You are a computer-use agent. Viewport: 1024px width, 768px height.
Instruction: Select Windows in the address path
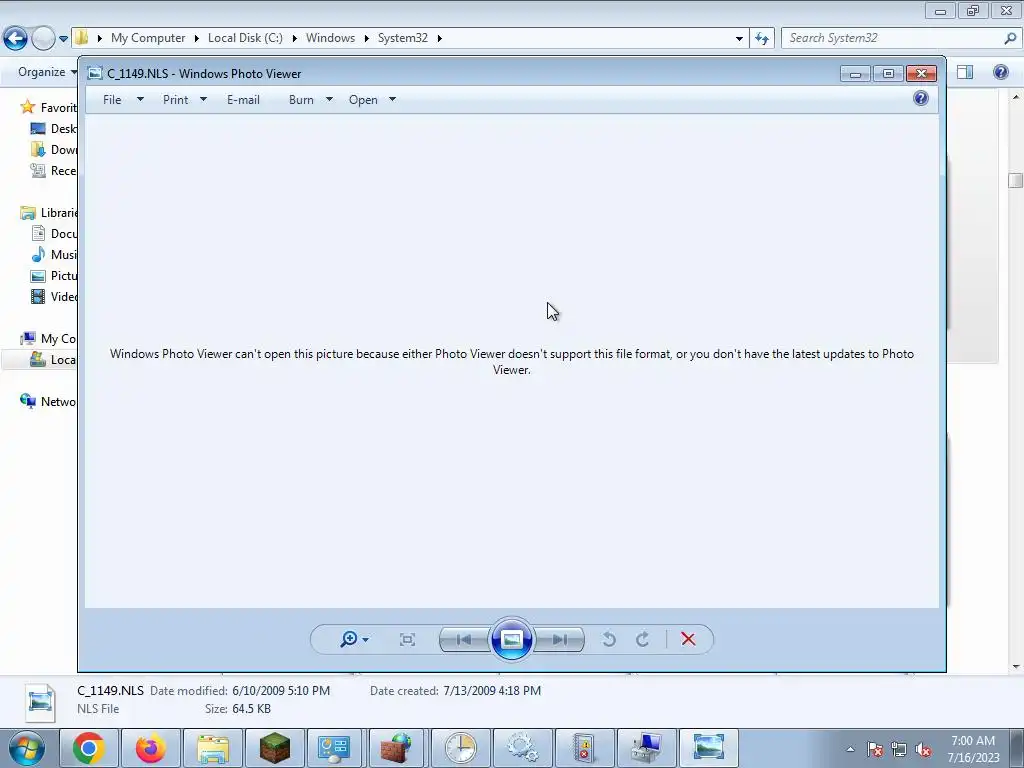pos(330,38)
